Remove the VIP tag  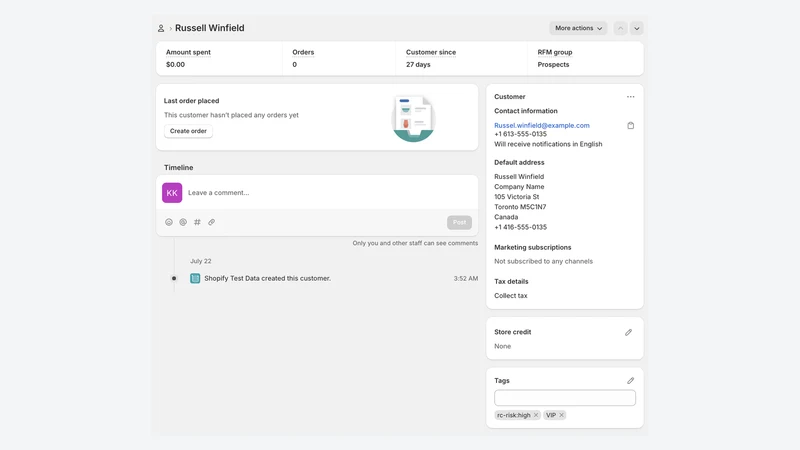561,415
